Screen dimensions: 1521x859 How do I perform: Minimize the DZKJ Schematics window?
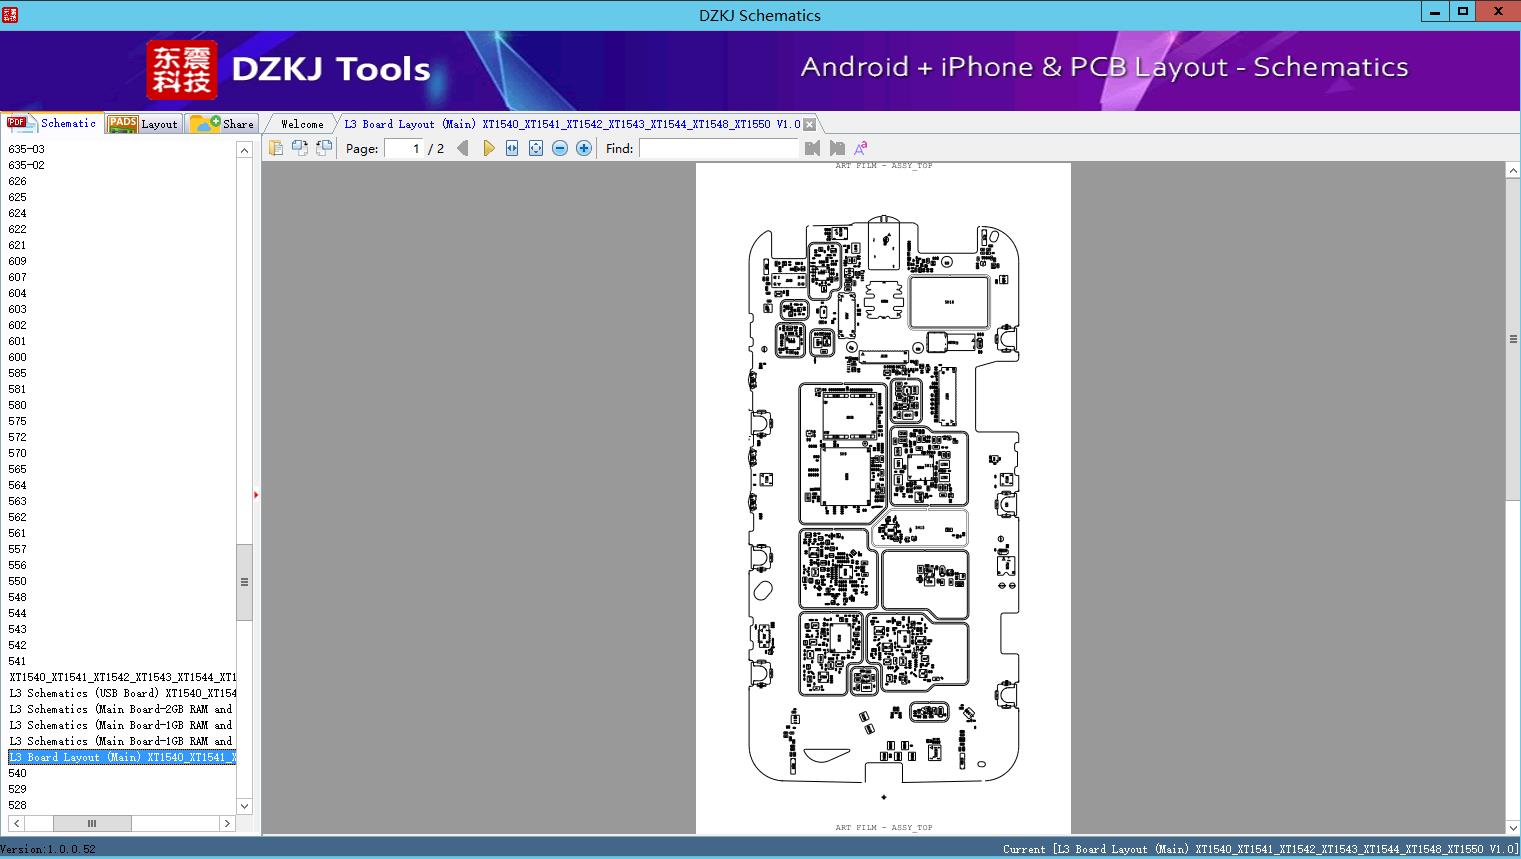pyautogui.click(x=1435, y=11)
